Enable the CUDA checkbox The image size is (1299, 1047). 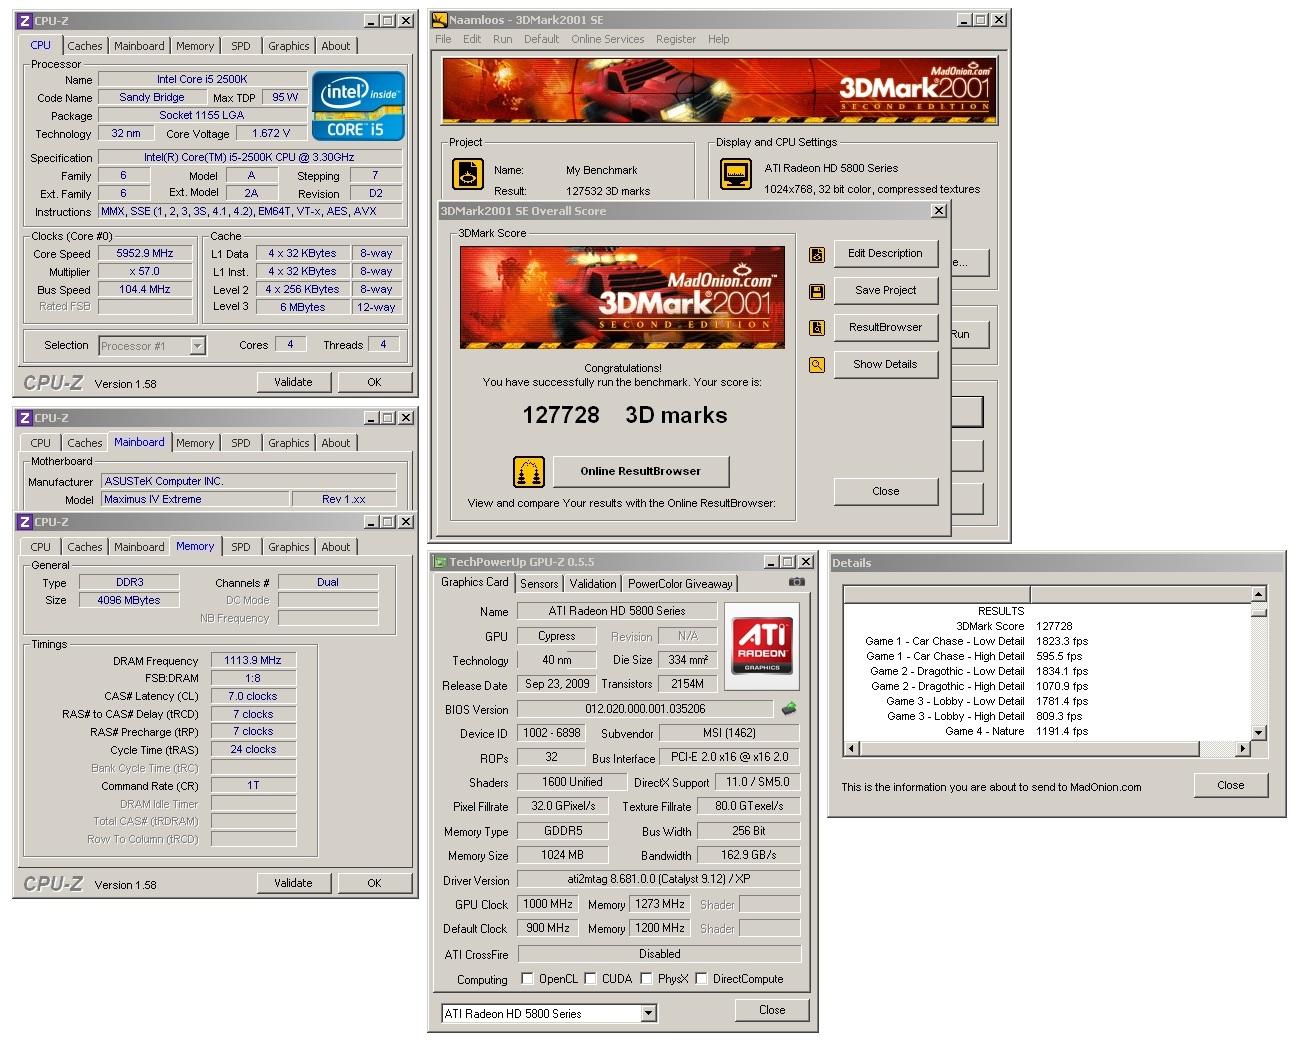pyautogui.click(x=590, y=979)
